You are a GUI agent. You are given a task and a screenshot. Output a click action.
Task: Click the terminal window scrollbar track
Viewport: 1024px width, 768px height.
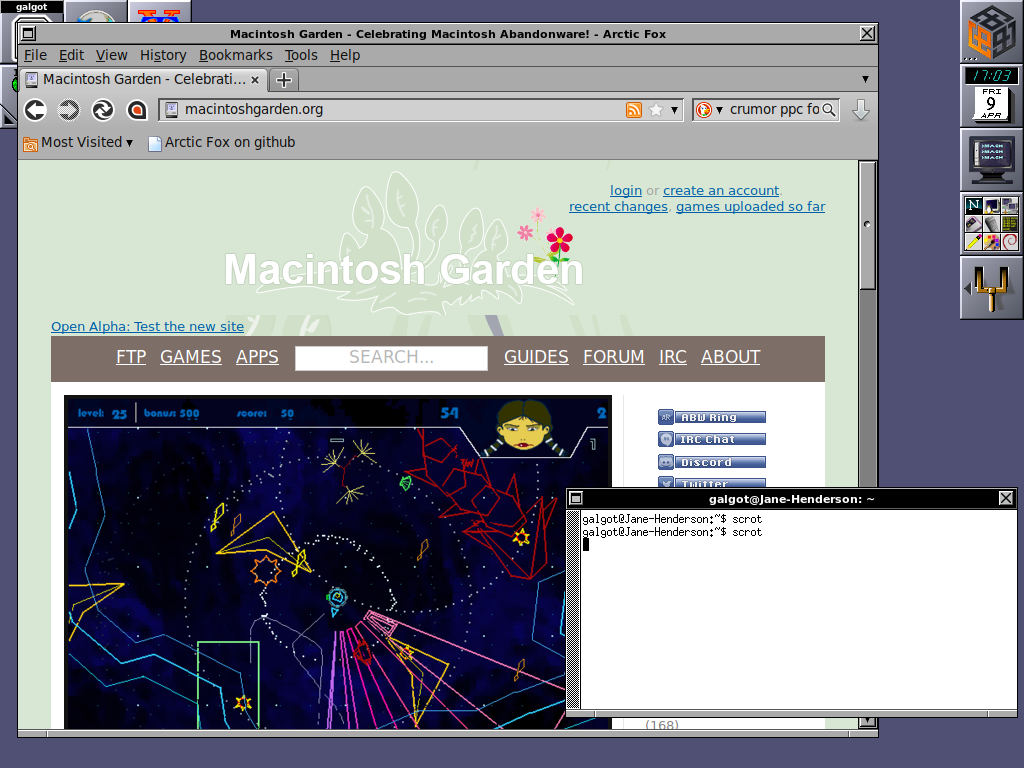[x=573, y=609]
